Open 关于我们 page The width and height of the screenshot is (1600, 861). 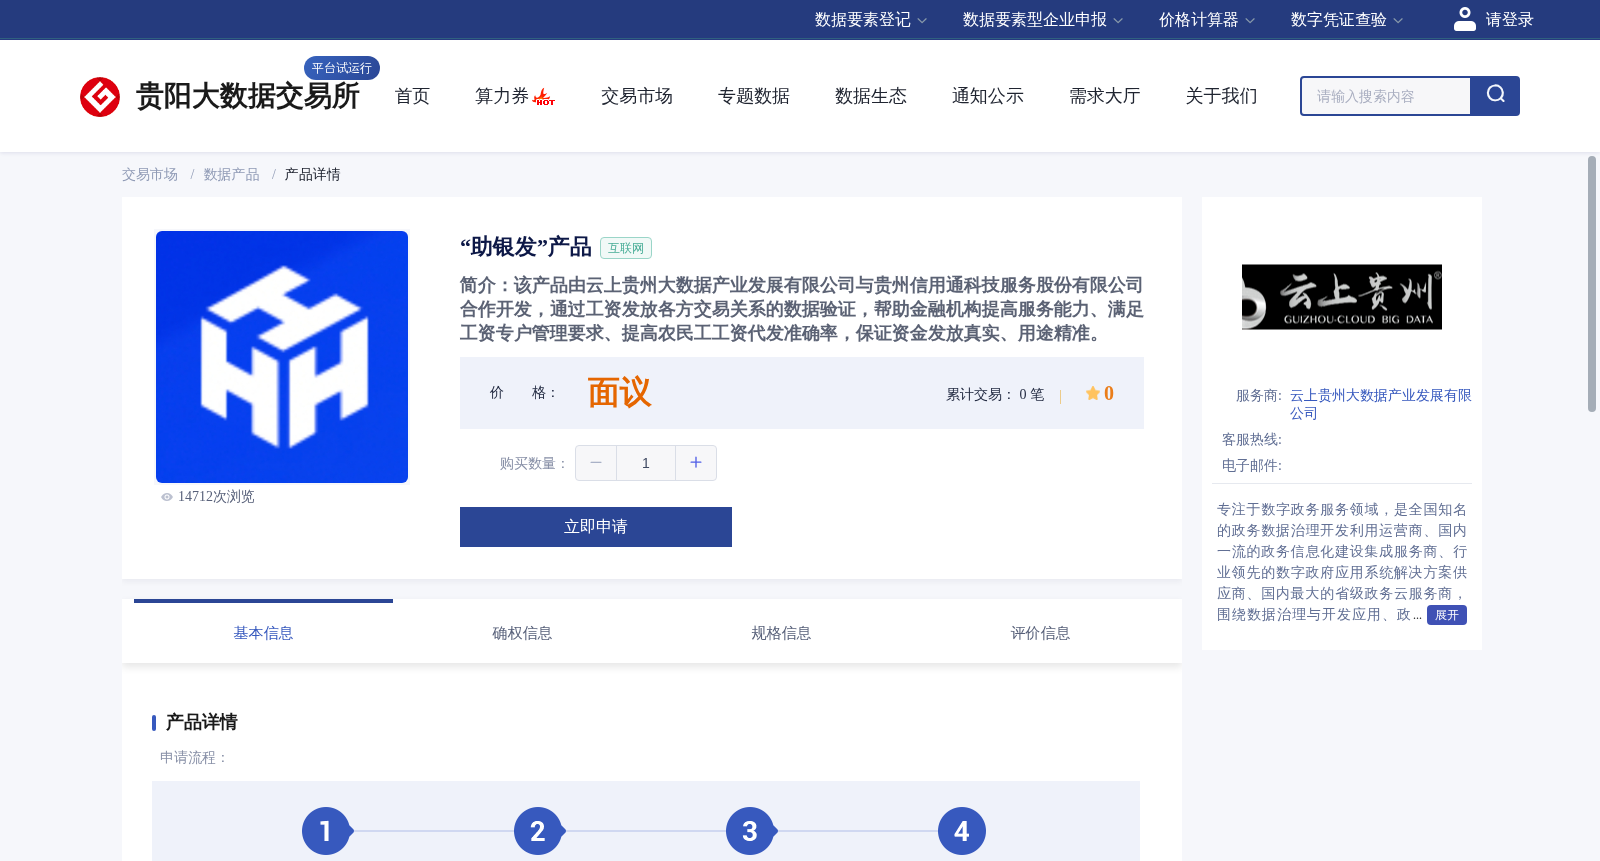[x=1221, y=96]
